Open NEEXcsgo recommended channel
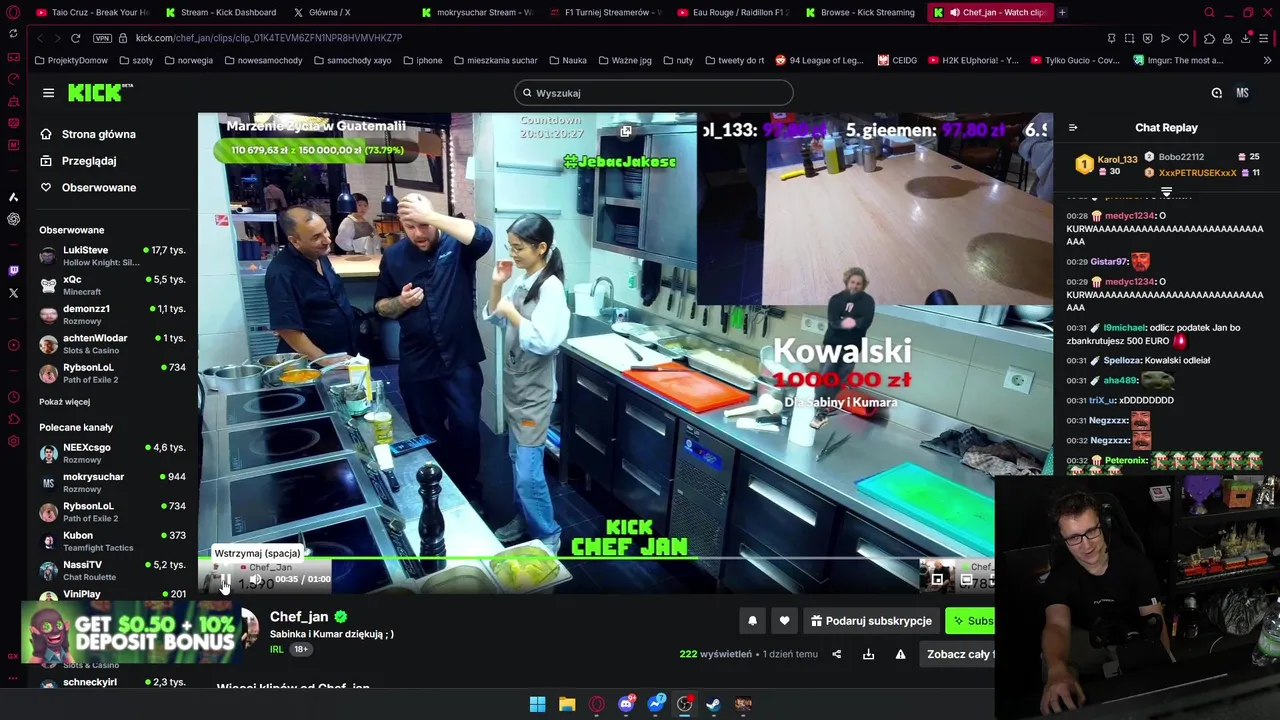 tap(112, 453)
